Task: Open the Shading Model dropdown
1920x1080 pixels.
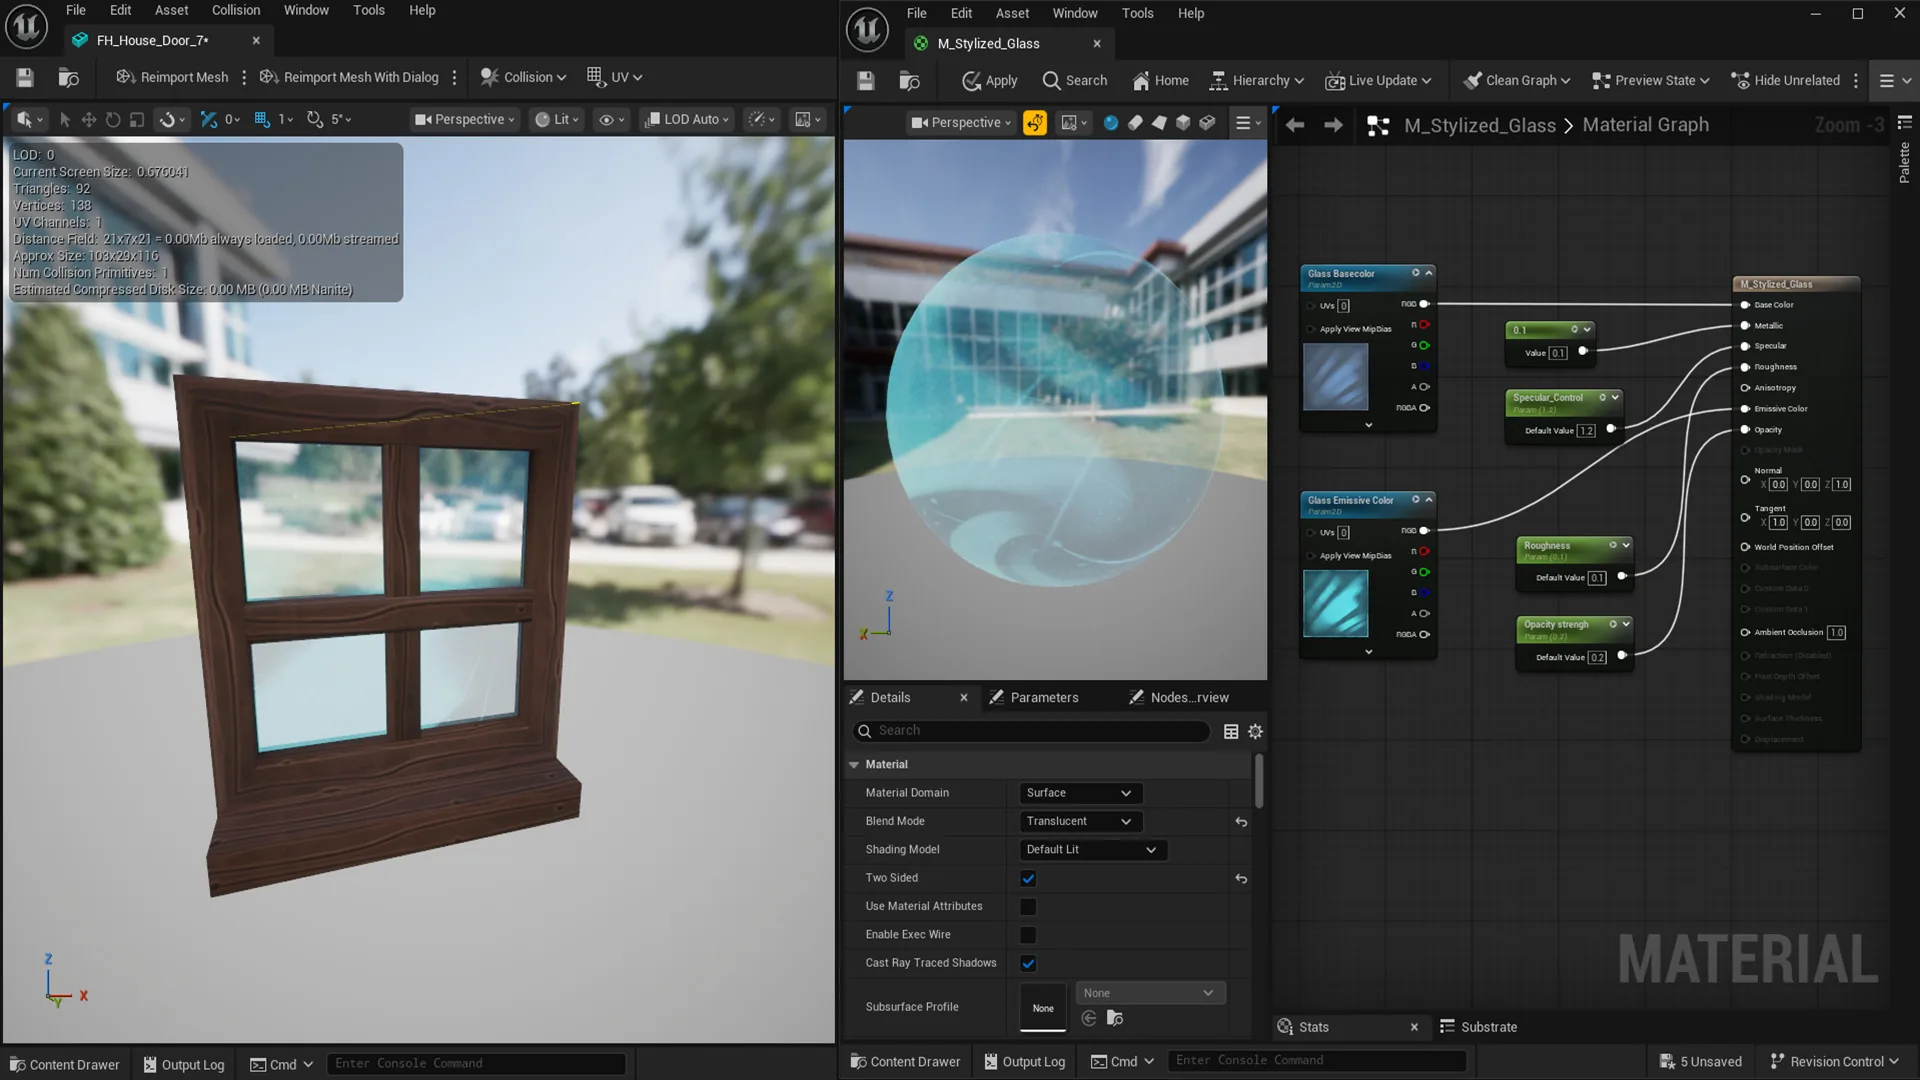Action: (1092, 850)
